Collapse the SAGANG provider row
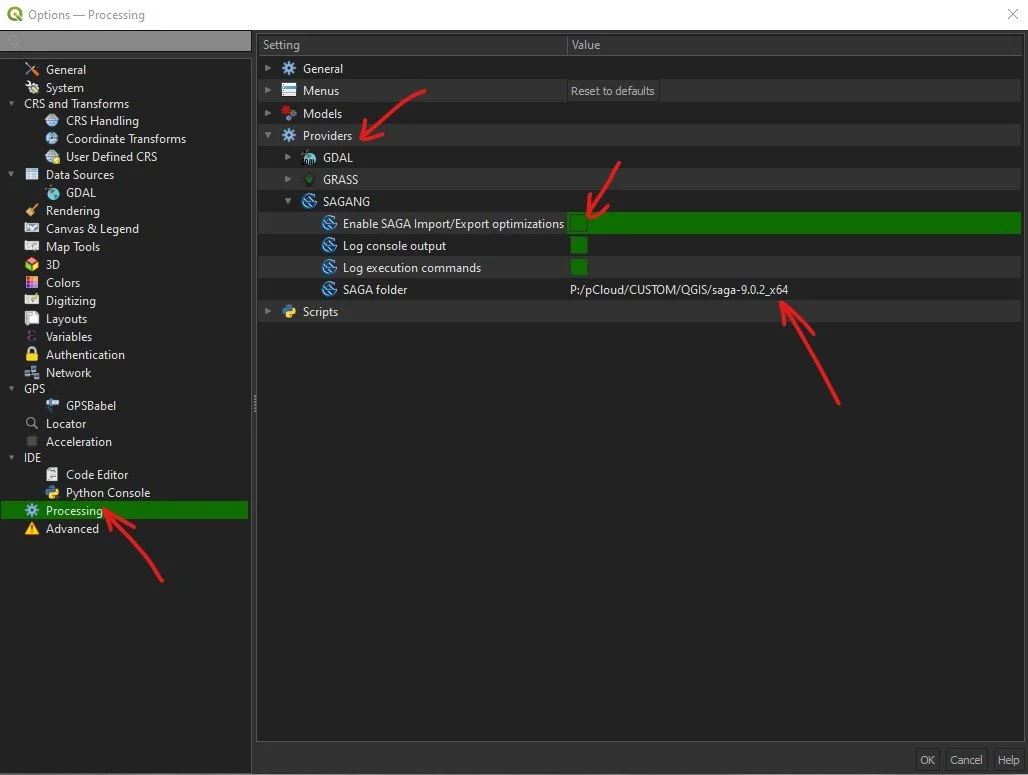1028x775 pixels. [288, 201]
